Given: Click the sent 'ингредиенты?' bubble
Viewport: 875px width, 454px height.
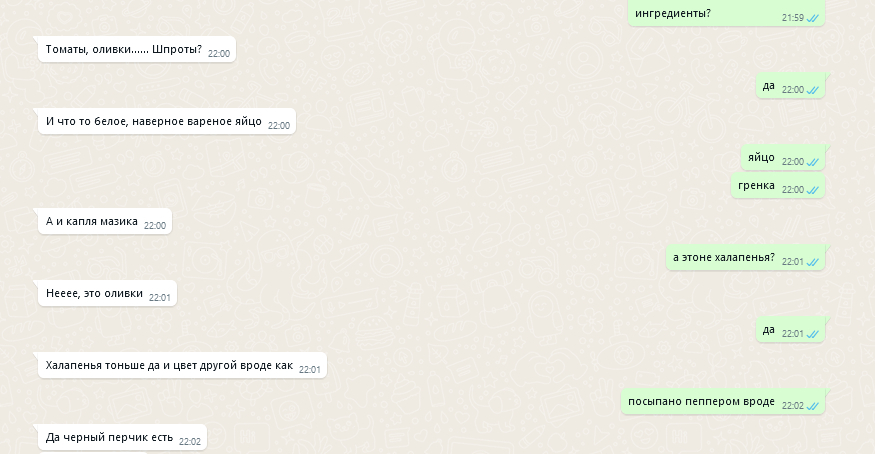Looking at the screenshot, I should pyautogui.click(x=726, y=13).
